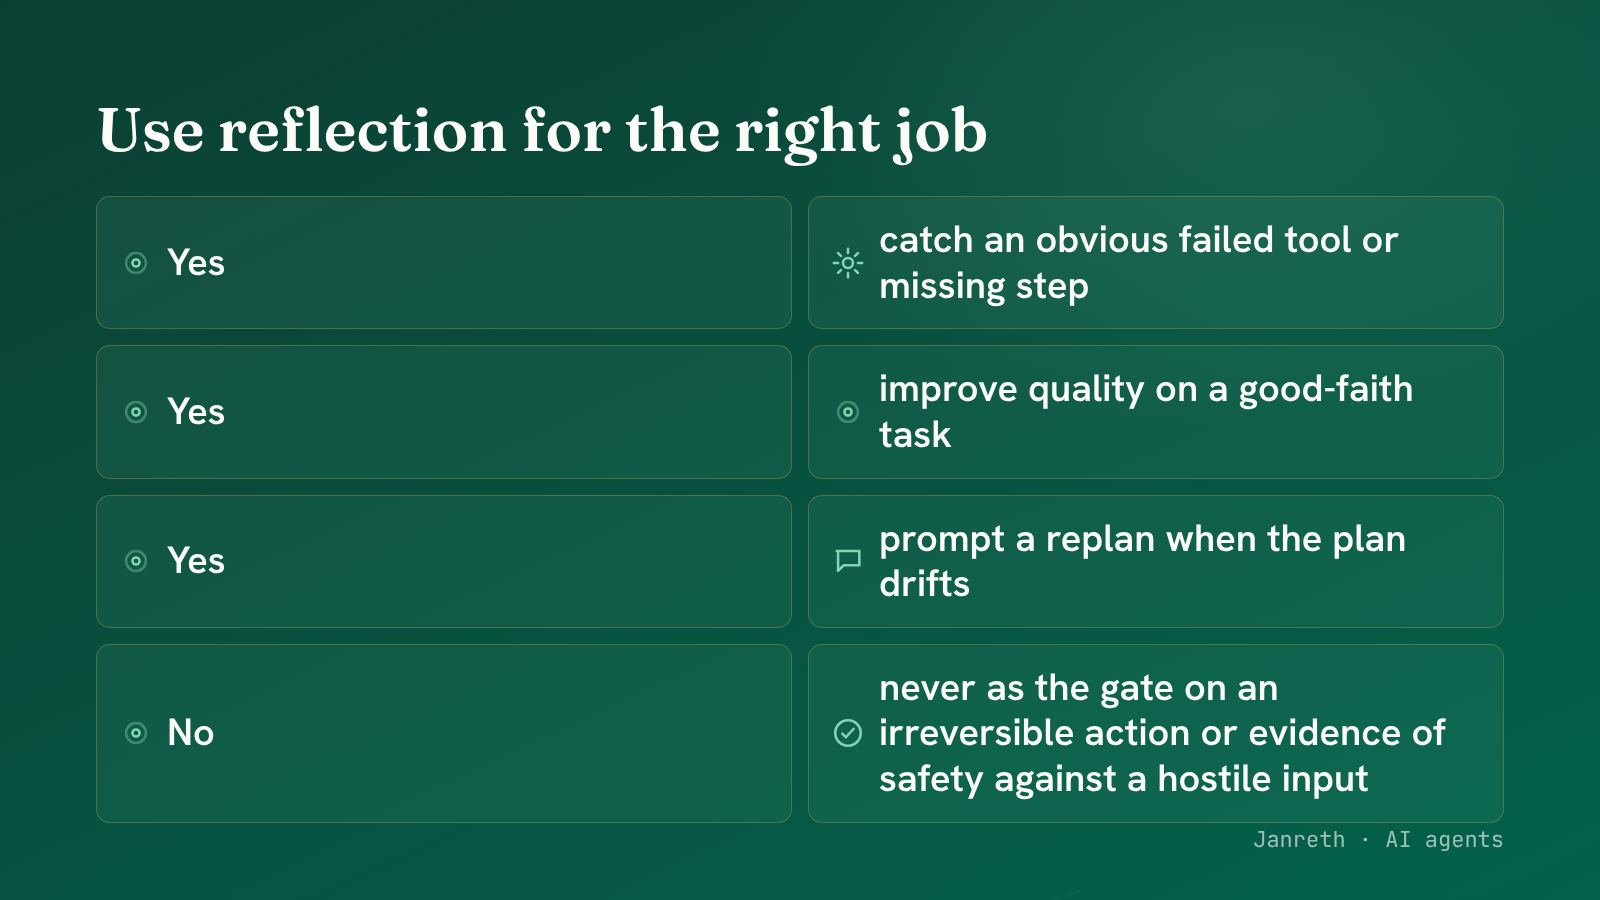Click the word No in the bottom-left card
The height and width of the screenshot is (900, 1600).
click(x=191, y=733)
